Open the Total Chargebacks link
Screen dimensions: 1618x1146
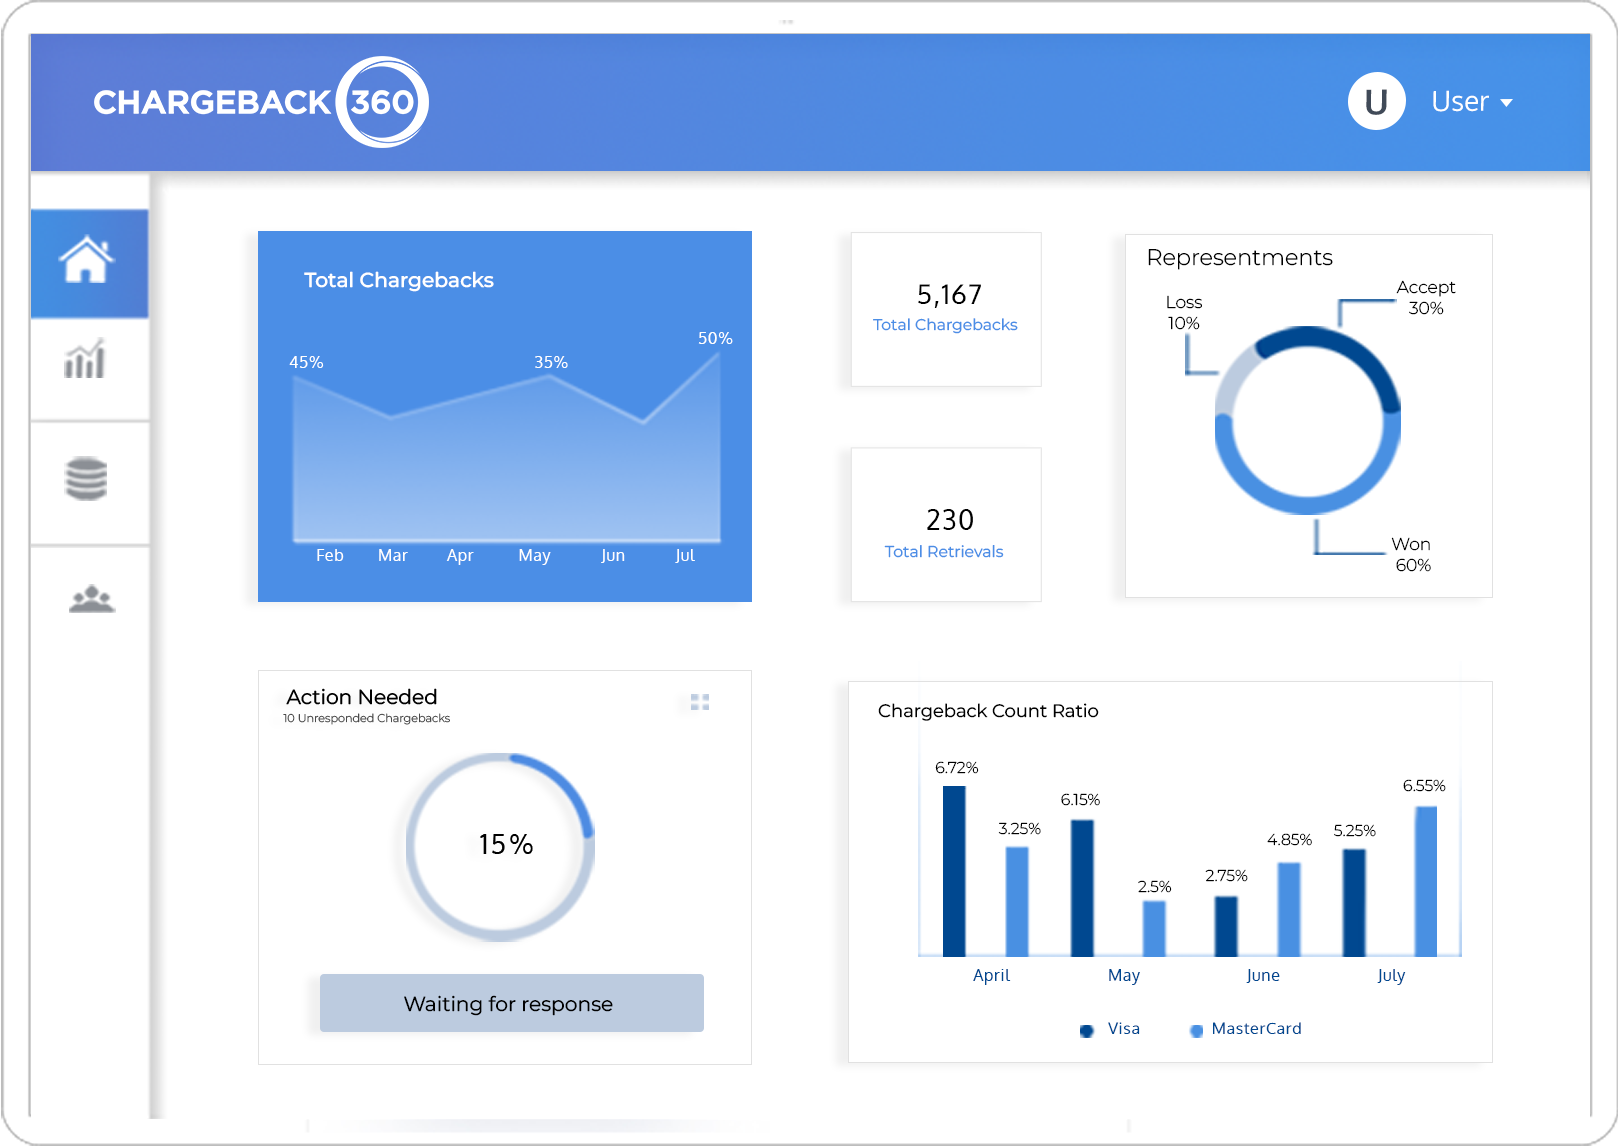pyautogui.click(x=945, y=325)
